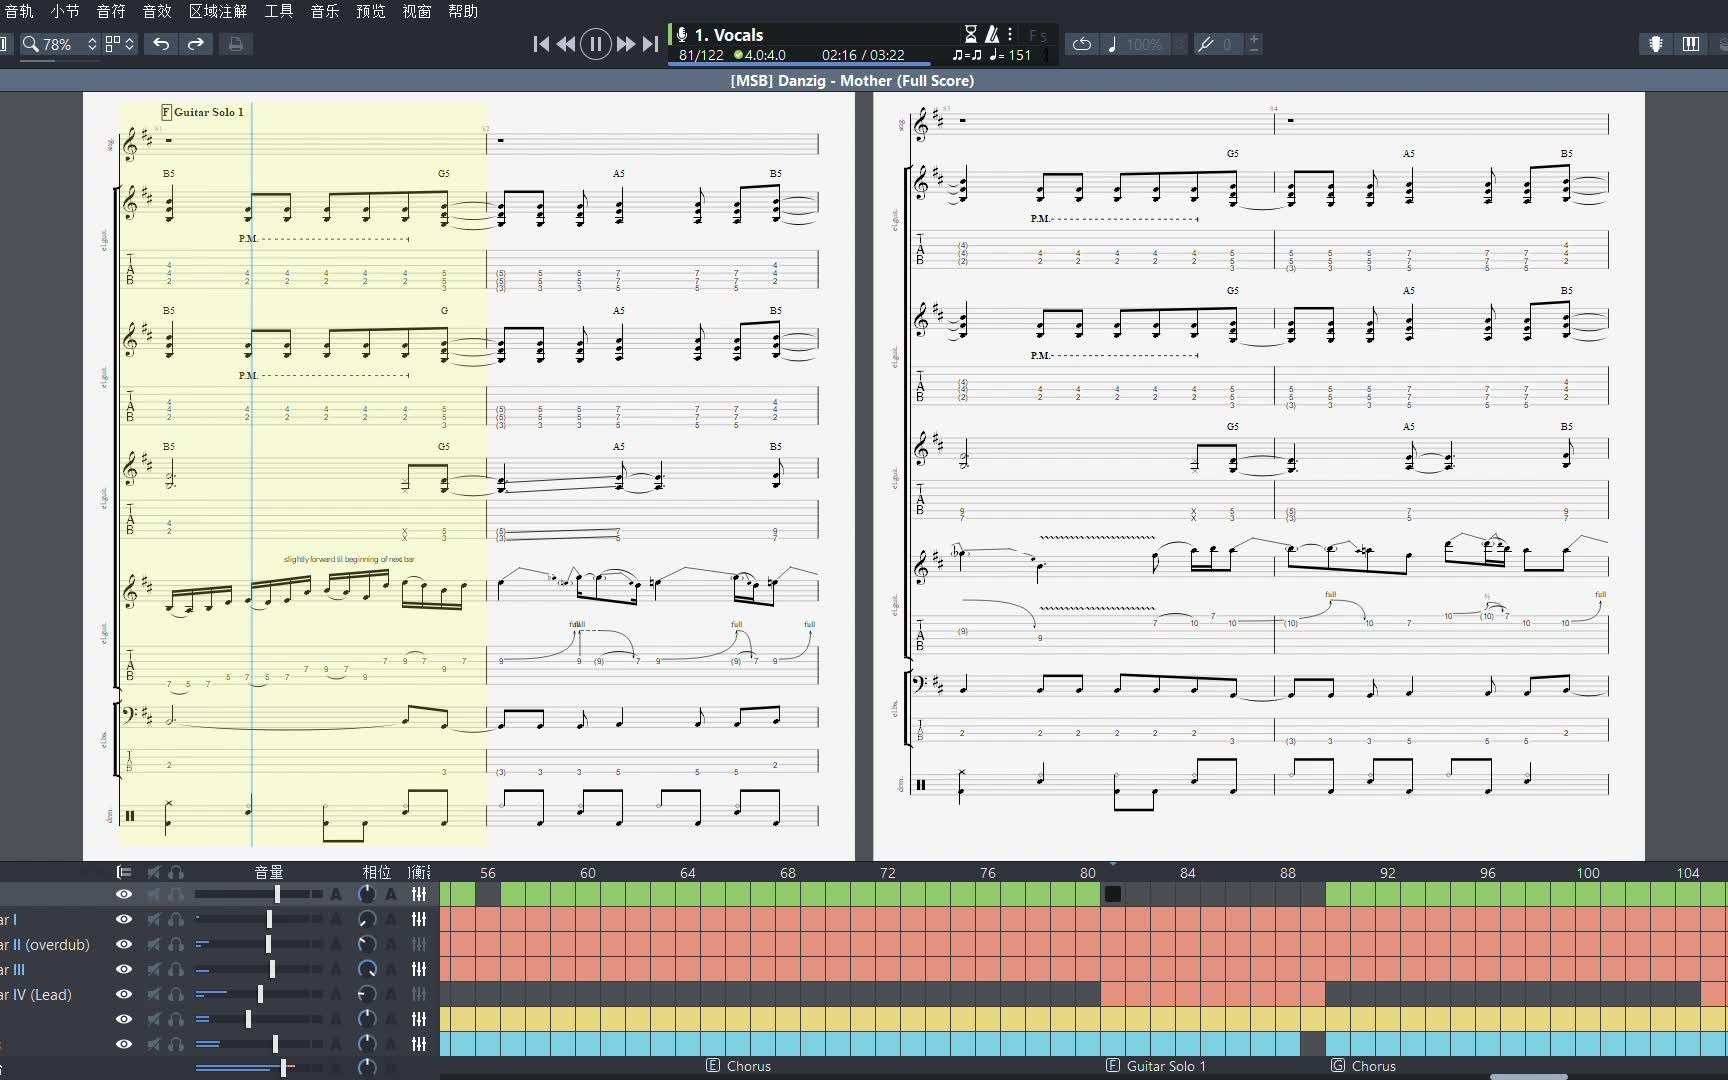Hide Guitar II (overdub) track visibility
This screenshot has width=1728, height=1080.
click(x=124, y=944)
